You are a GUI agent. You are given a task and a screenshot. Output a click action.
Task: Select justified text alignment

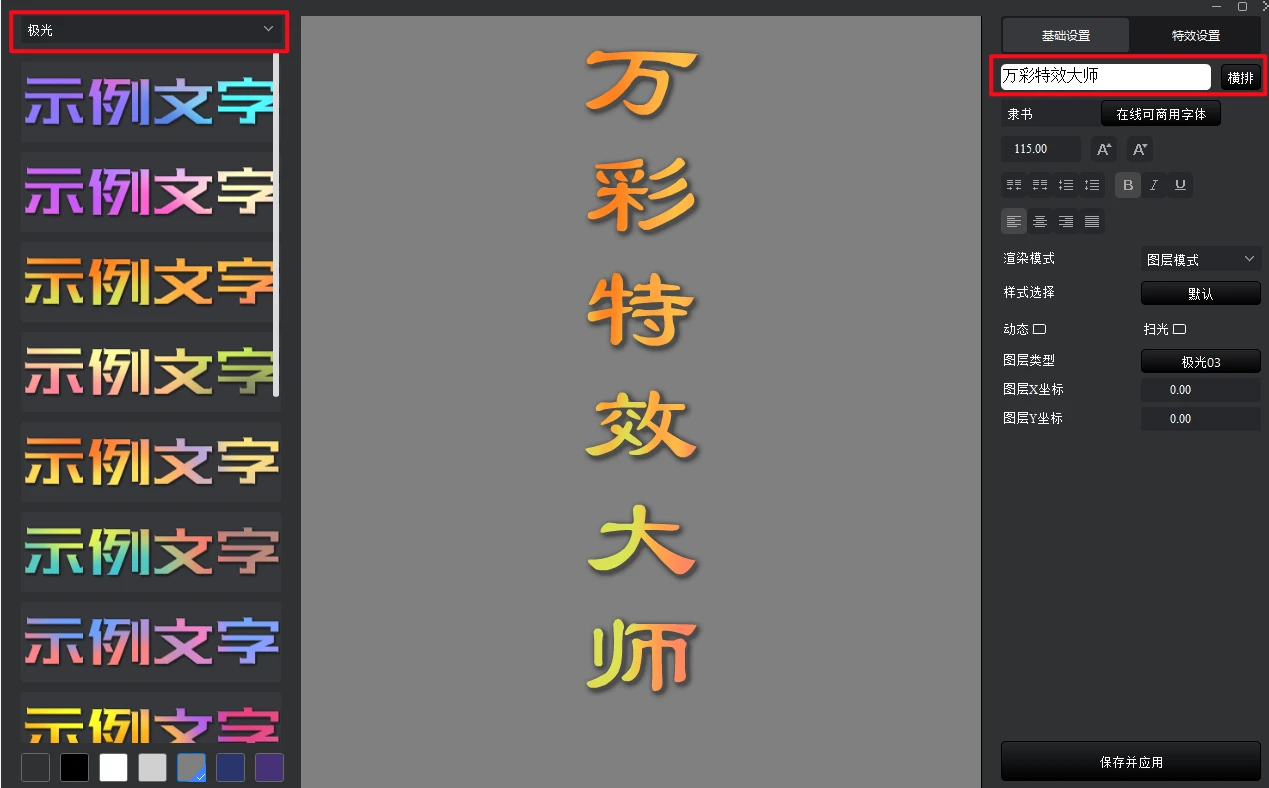[1091, 221]
